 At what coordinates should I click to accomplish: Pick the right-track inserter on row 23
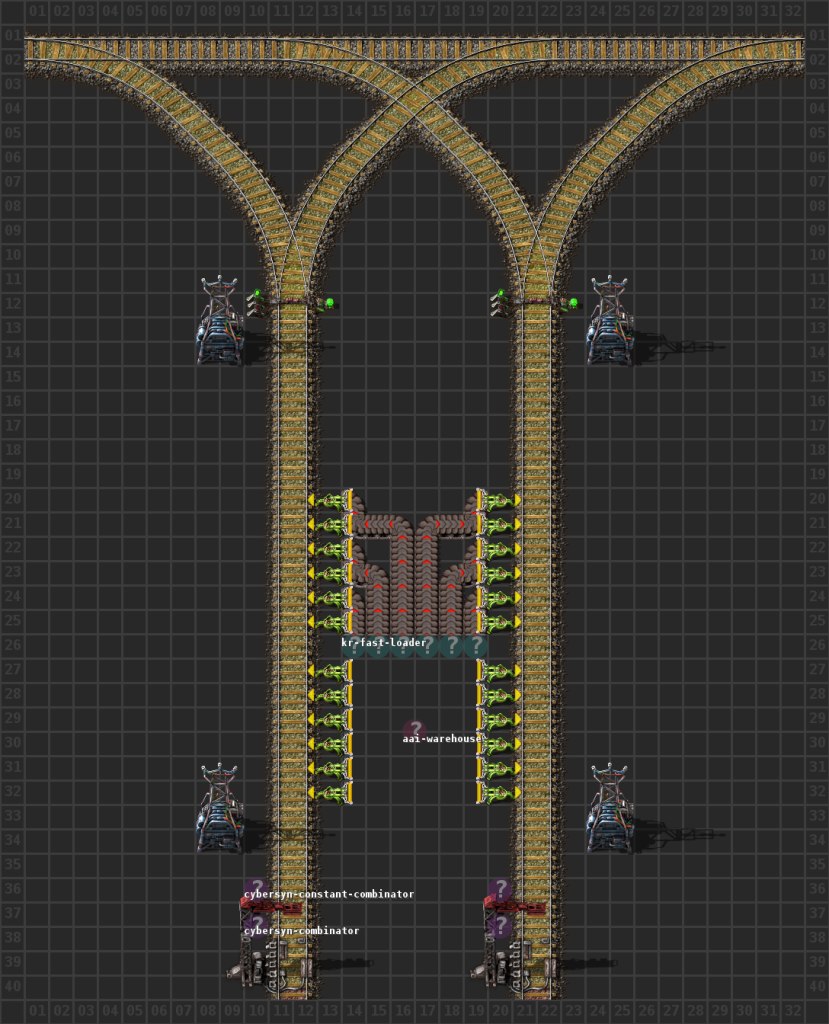pyautogui.click(x=499, y=574)
